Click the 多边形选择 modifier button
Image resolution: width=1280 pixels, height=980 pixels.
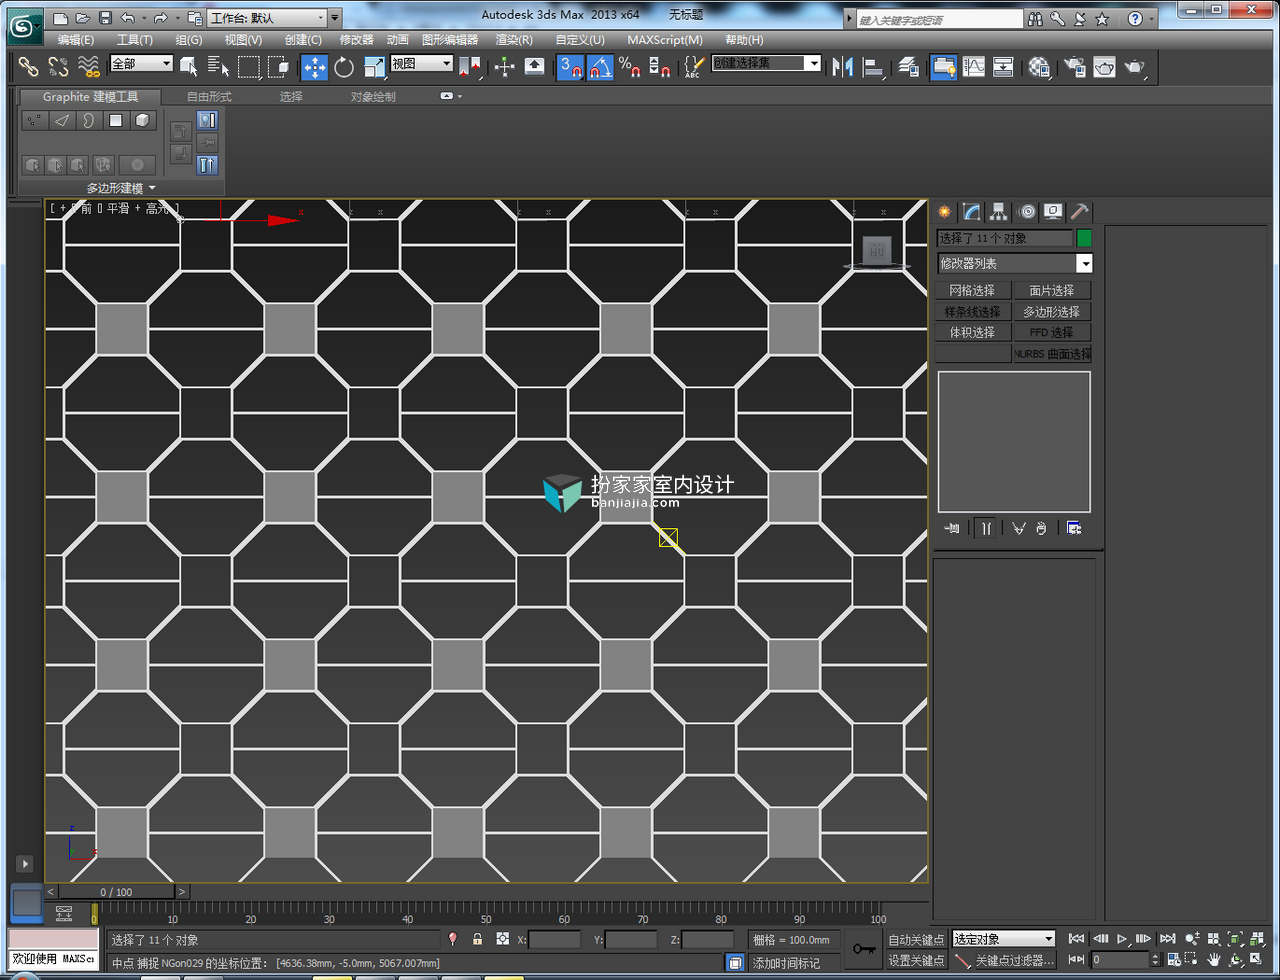pos(1052,311)
